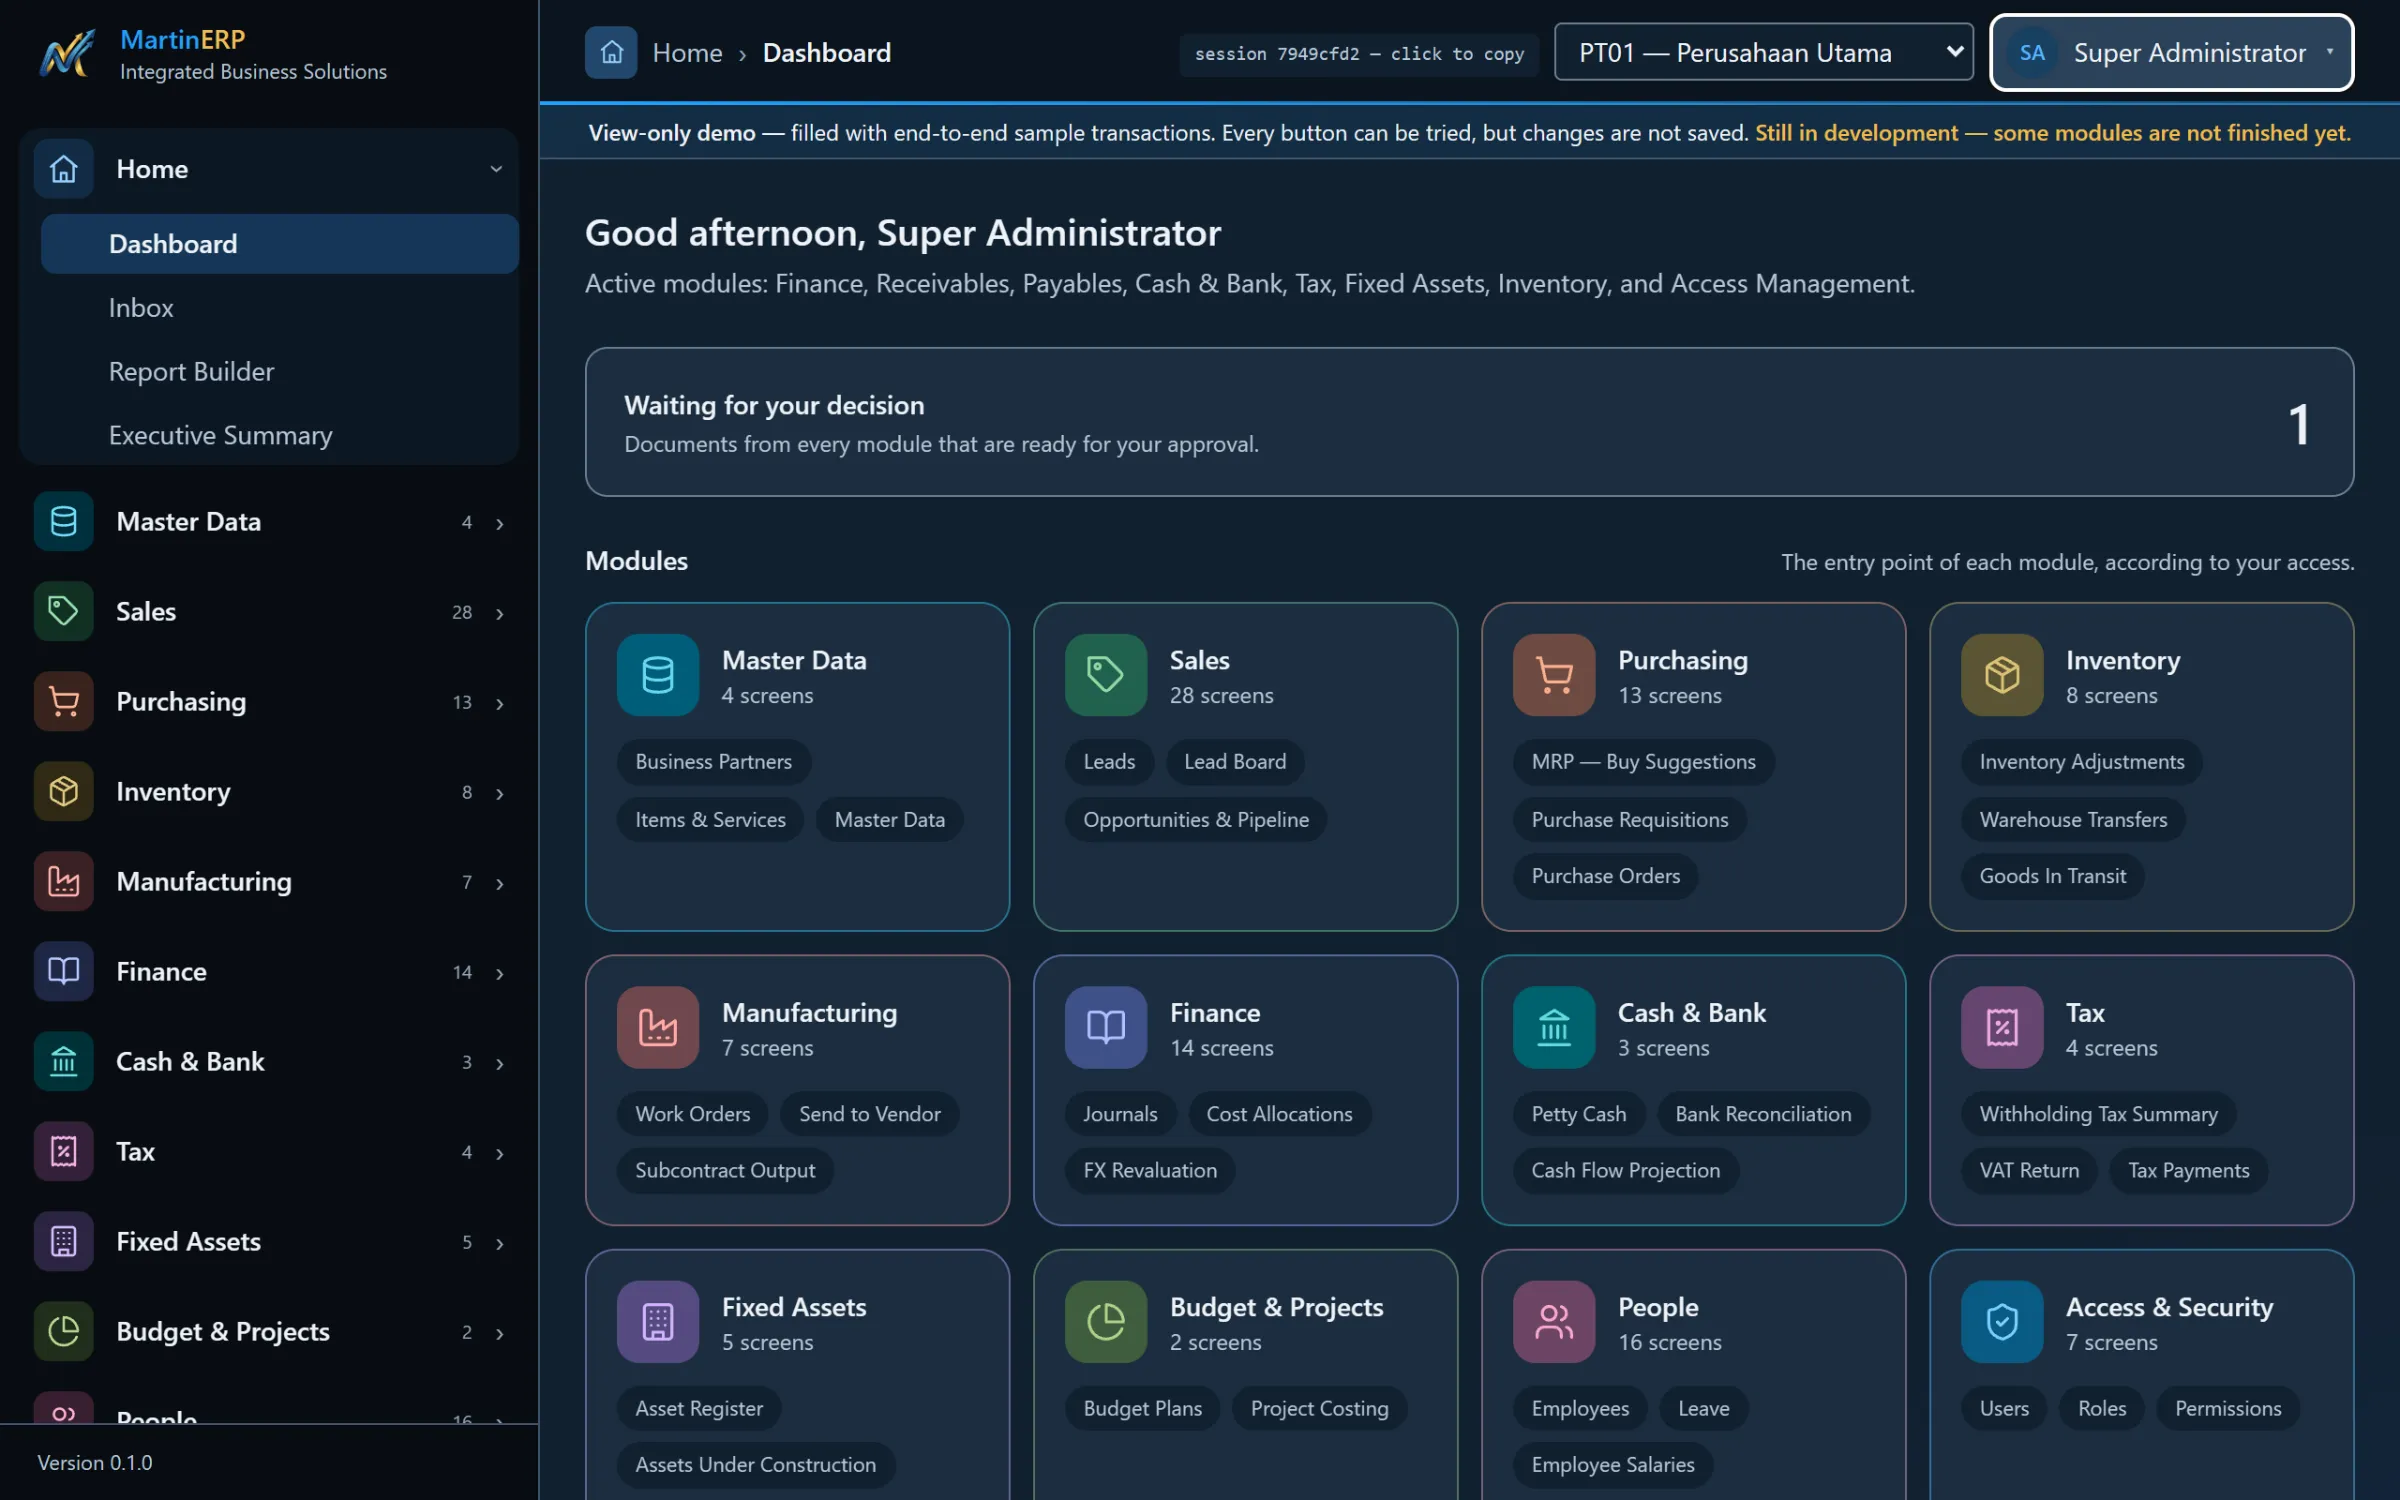Click the home icon in the breadcrumb

pyautogui.click(x=611, y=52)
